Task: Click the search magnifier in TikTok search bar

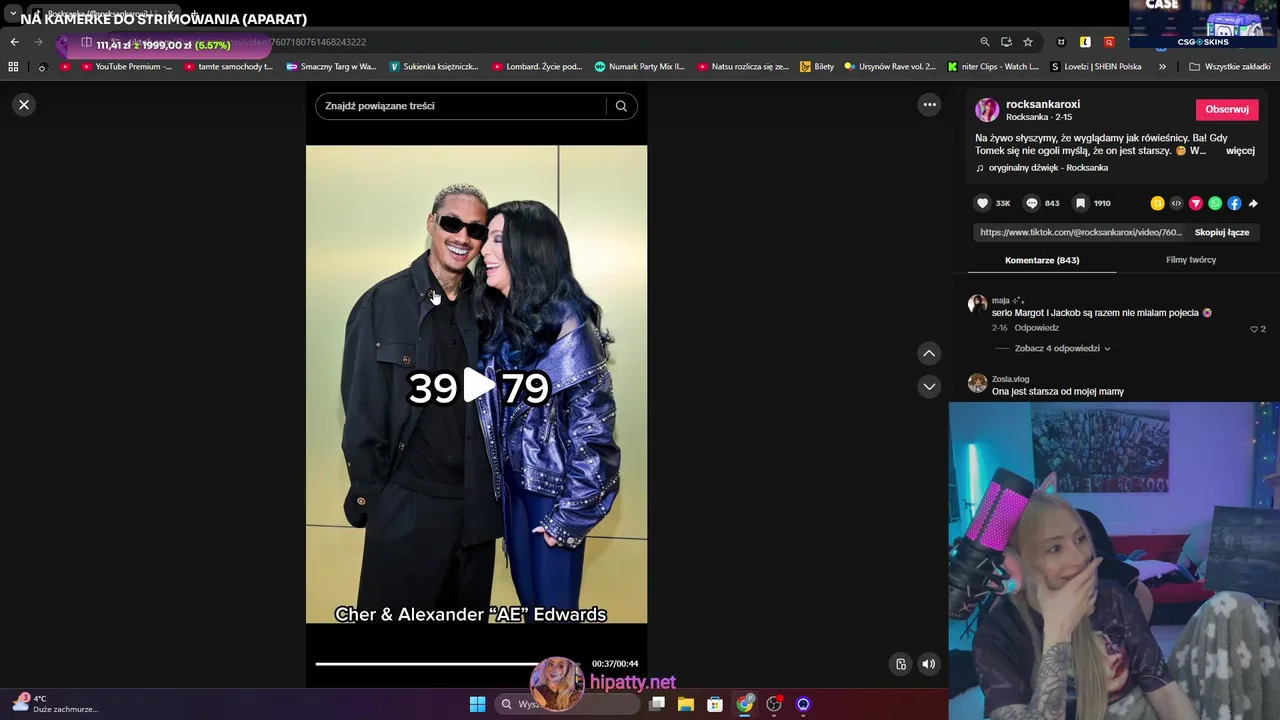Action: [x=621, y=106]
